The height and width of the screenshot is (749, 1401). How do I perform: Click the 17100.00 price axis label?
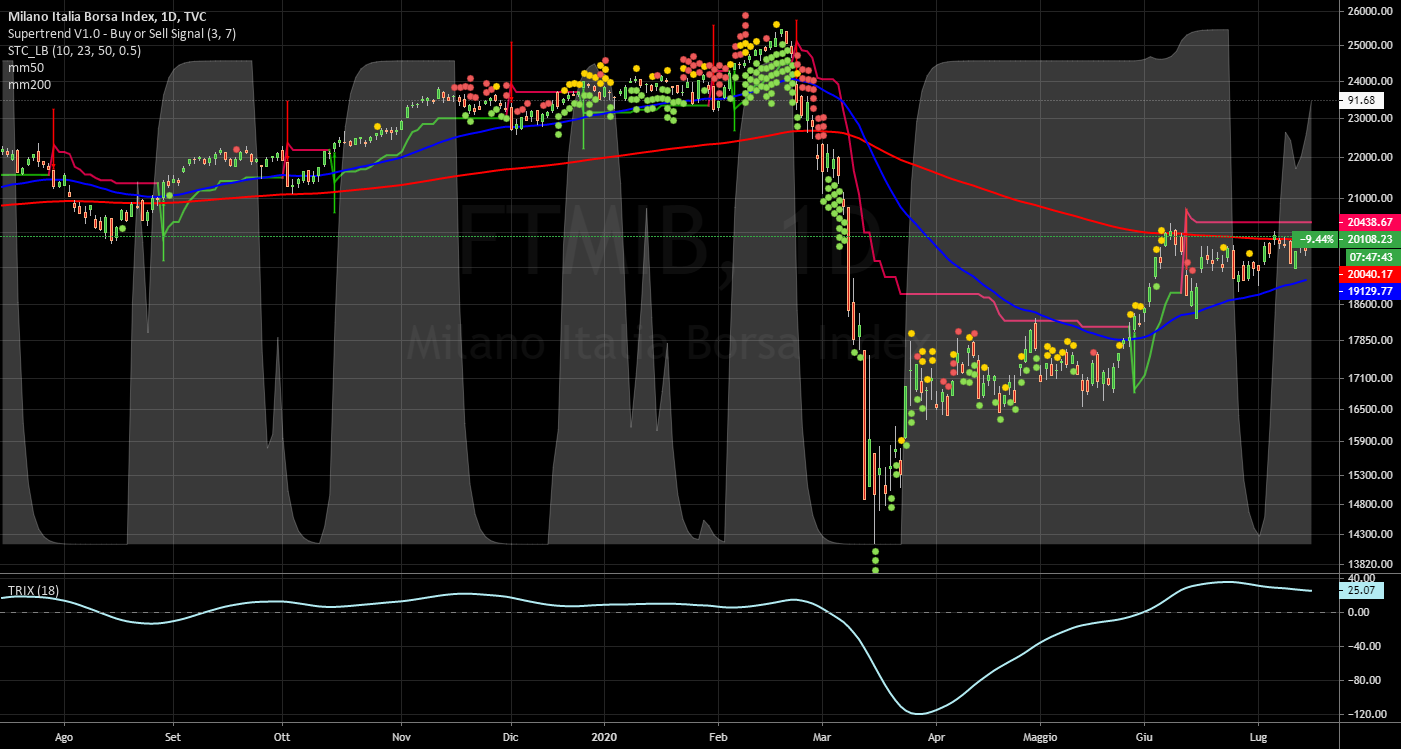pyautogui.click(x=1368, y=378)
